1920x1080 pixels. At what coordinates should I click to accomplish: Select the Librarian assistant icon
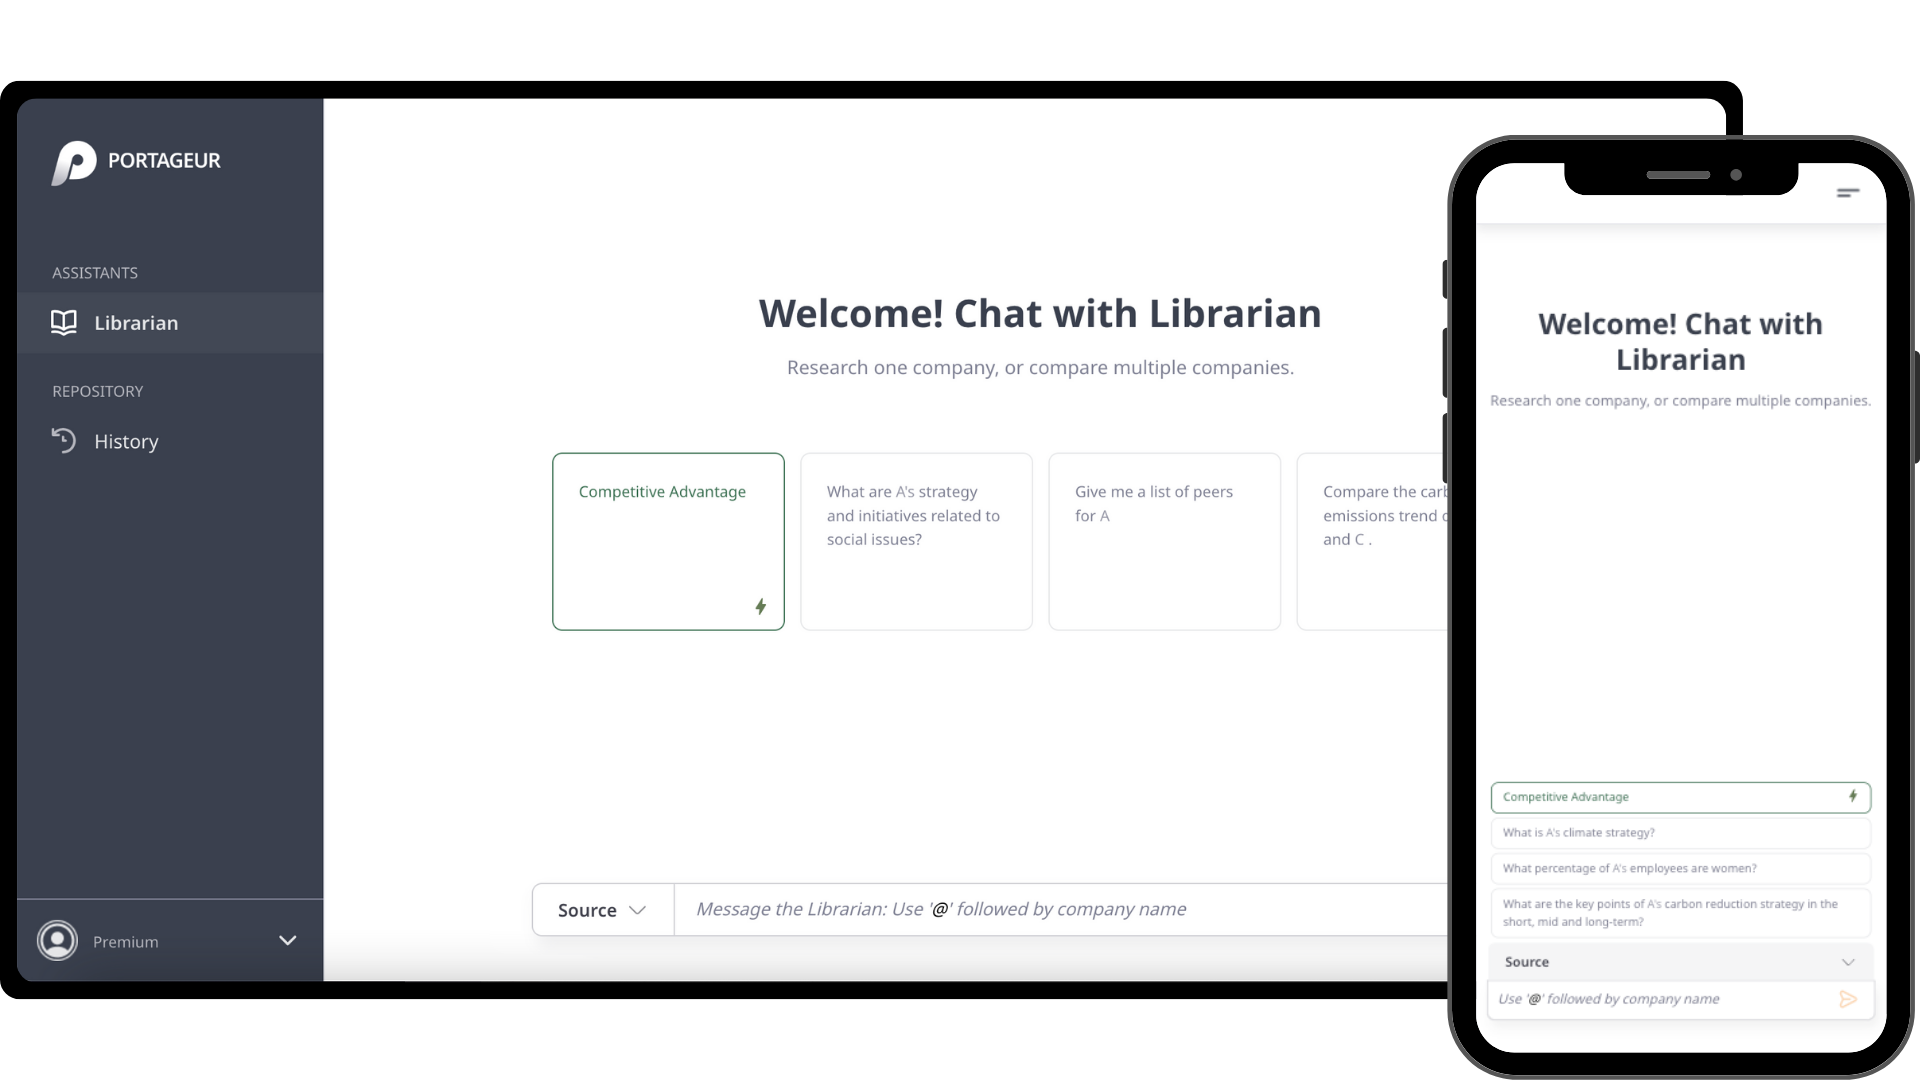click(63, 323)
